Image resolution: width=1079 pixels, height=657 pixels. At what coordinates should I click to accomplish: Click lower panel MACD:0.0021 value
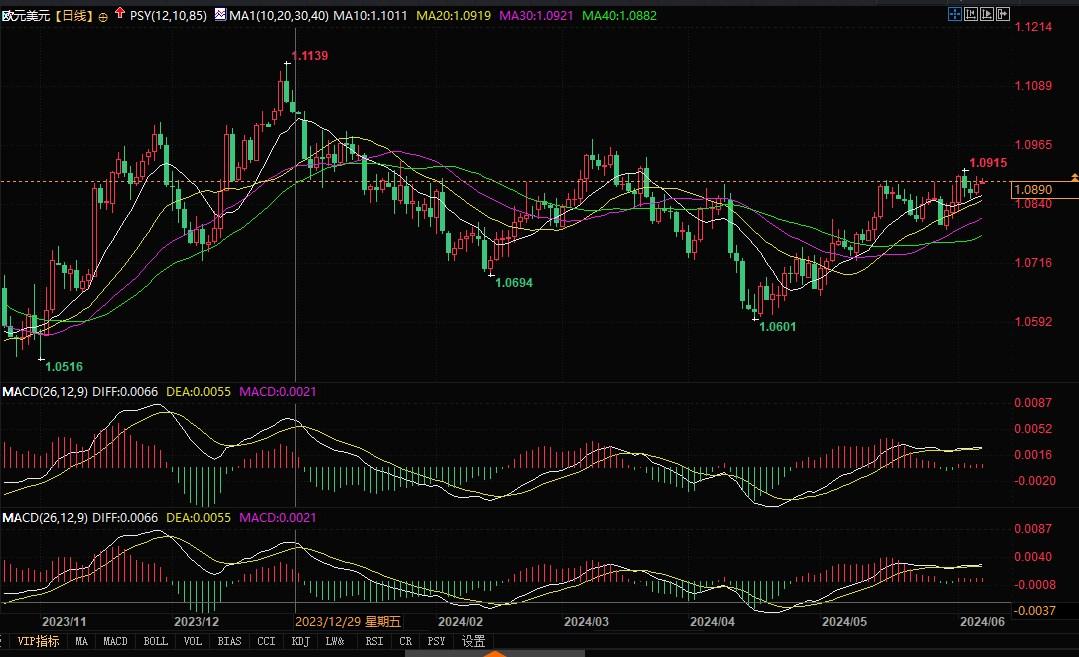pos(278,517)
